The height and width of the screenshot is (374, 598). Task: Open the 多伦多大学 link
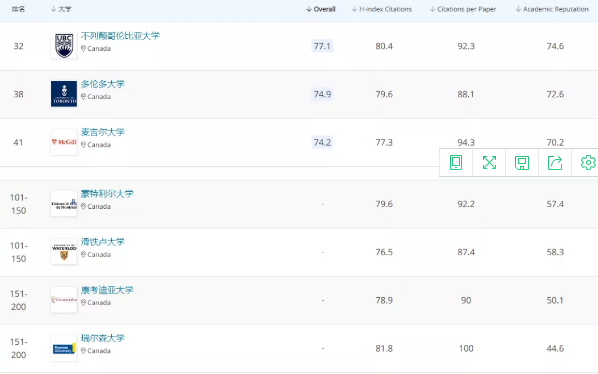(103, 84)
